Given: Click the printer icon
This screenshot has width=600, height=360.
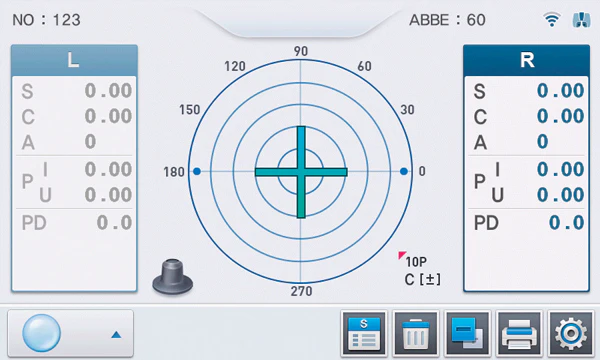Looking at the screenshot, I should click(519, 333).
